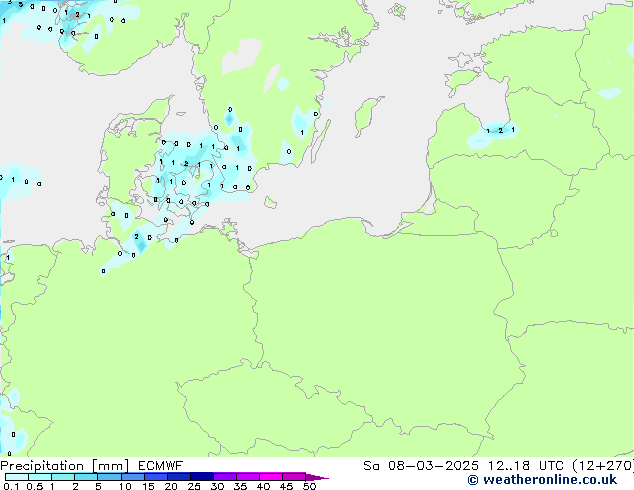Click the Gotland island on the map
Screen dimensions: 634x490
pos(368,116)
